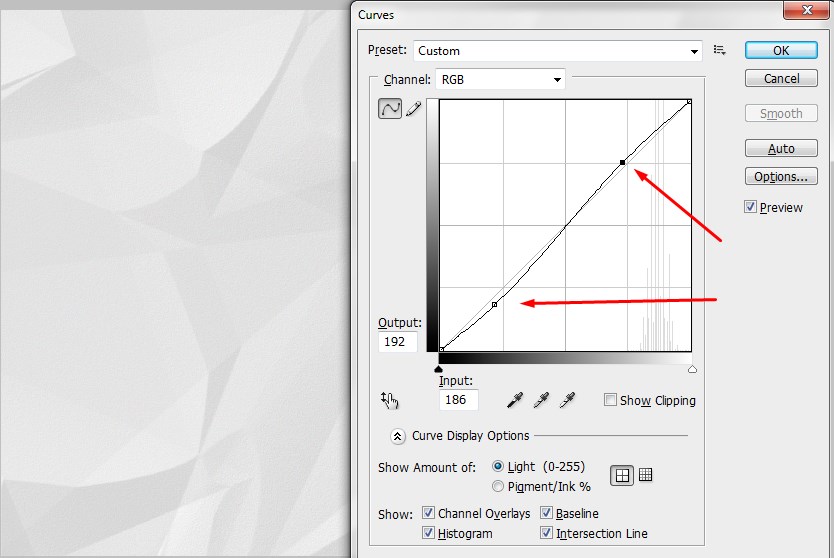Select the edit points curve tool
Viewport: 834px width, 558px height.
tap(390, 109)
